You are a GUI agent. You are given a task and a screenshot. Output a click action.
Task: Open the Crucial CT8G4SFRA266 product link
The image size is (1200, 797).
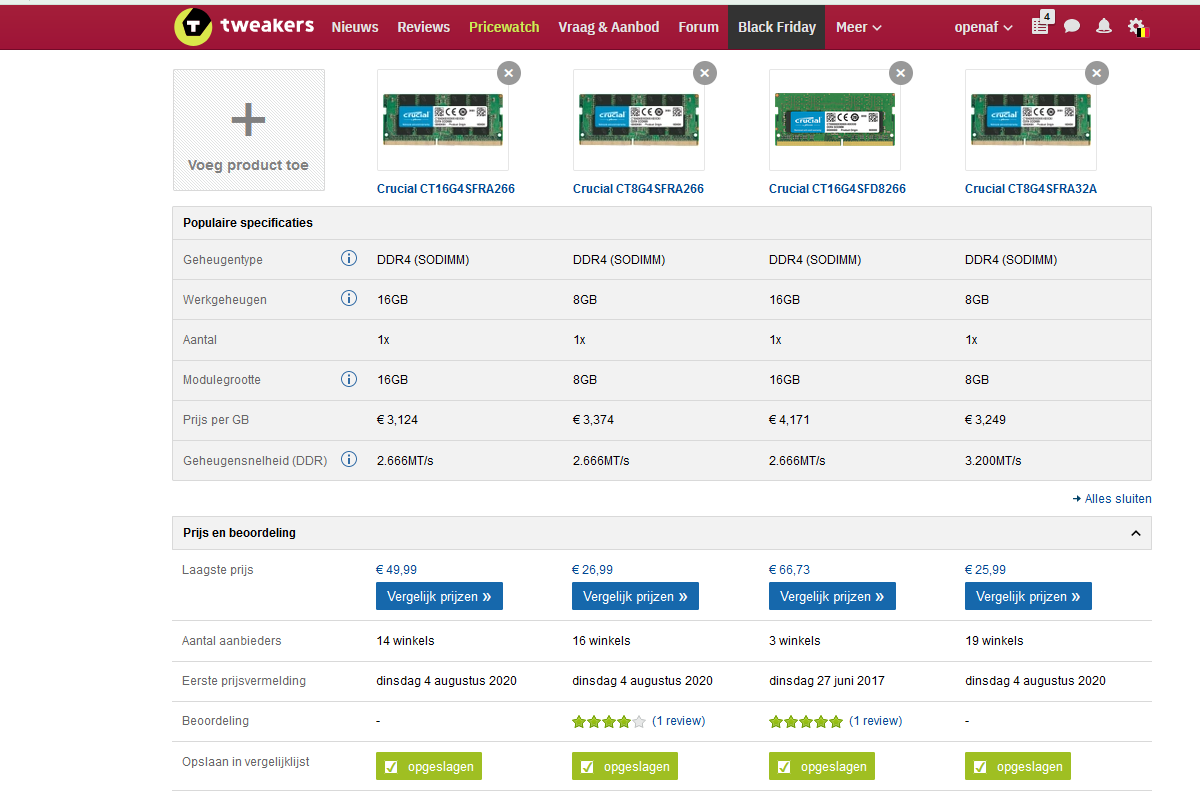coord(638,188)
